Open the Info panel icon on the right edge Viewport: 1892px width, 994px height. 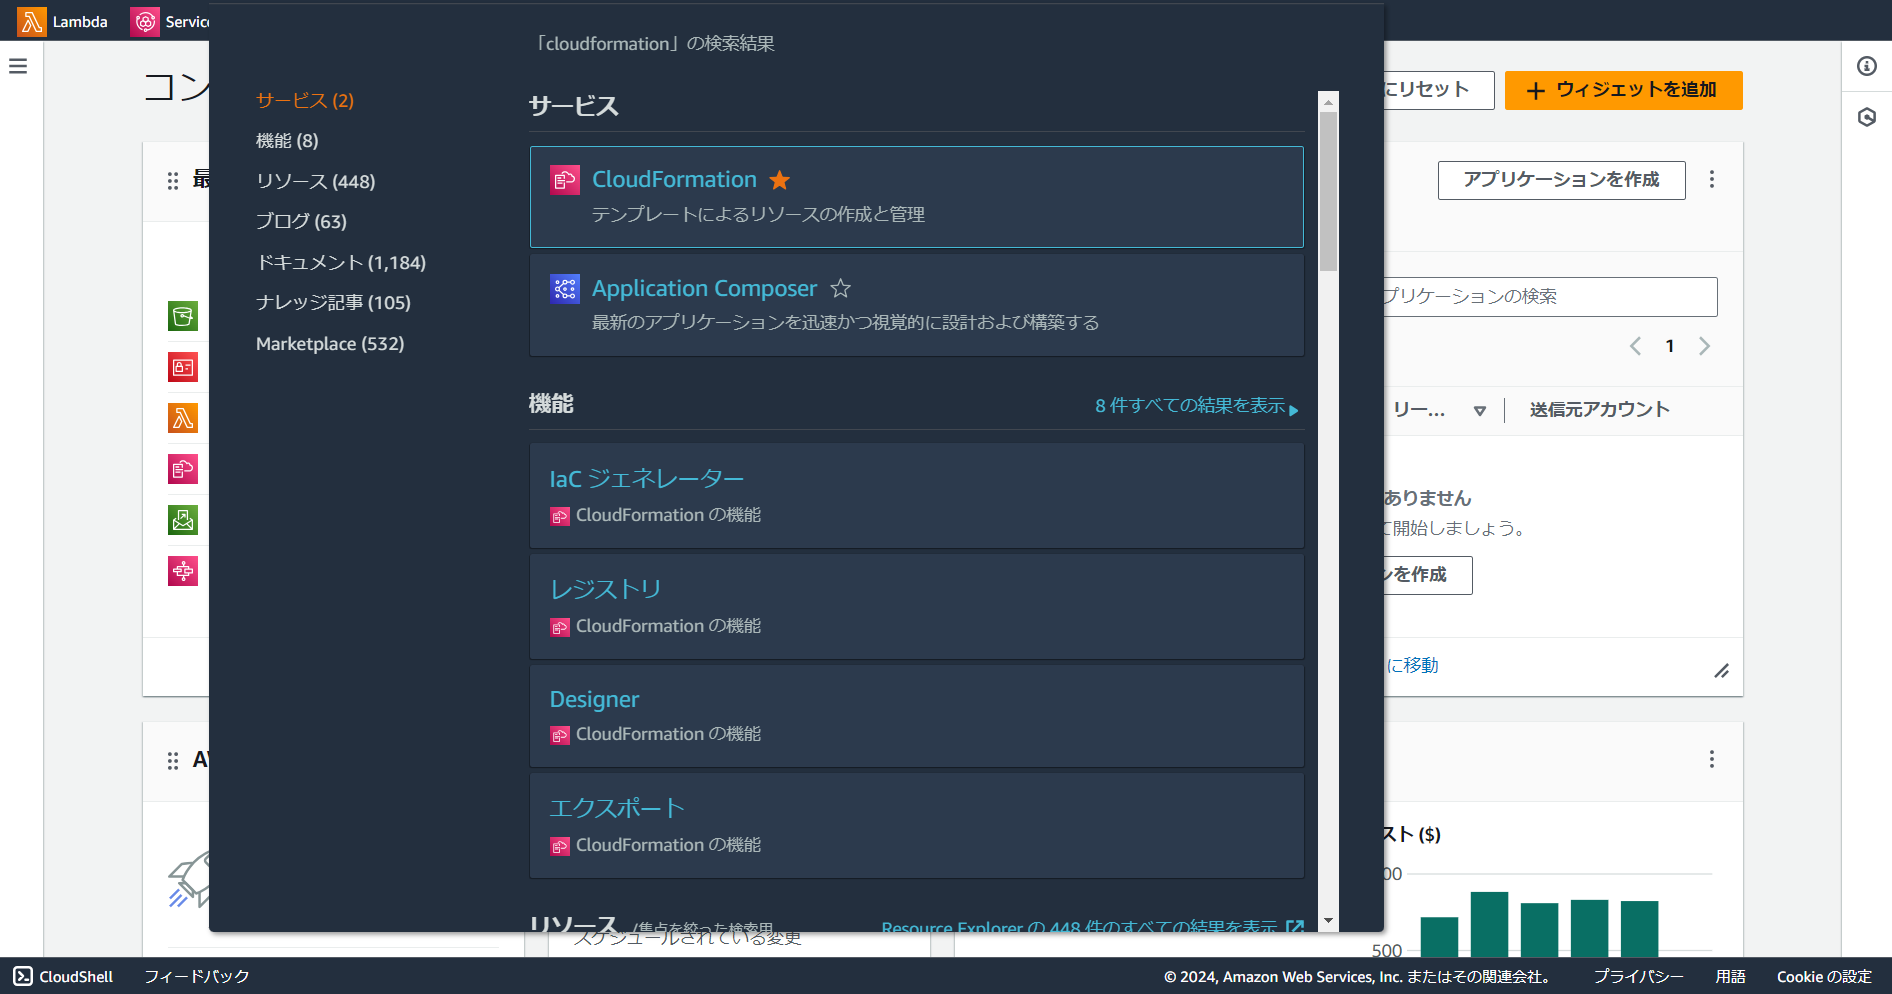(x=1866, y=66)
